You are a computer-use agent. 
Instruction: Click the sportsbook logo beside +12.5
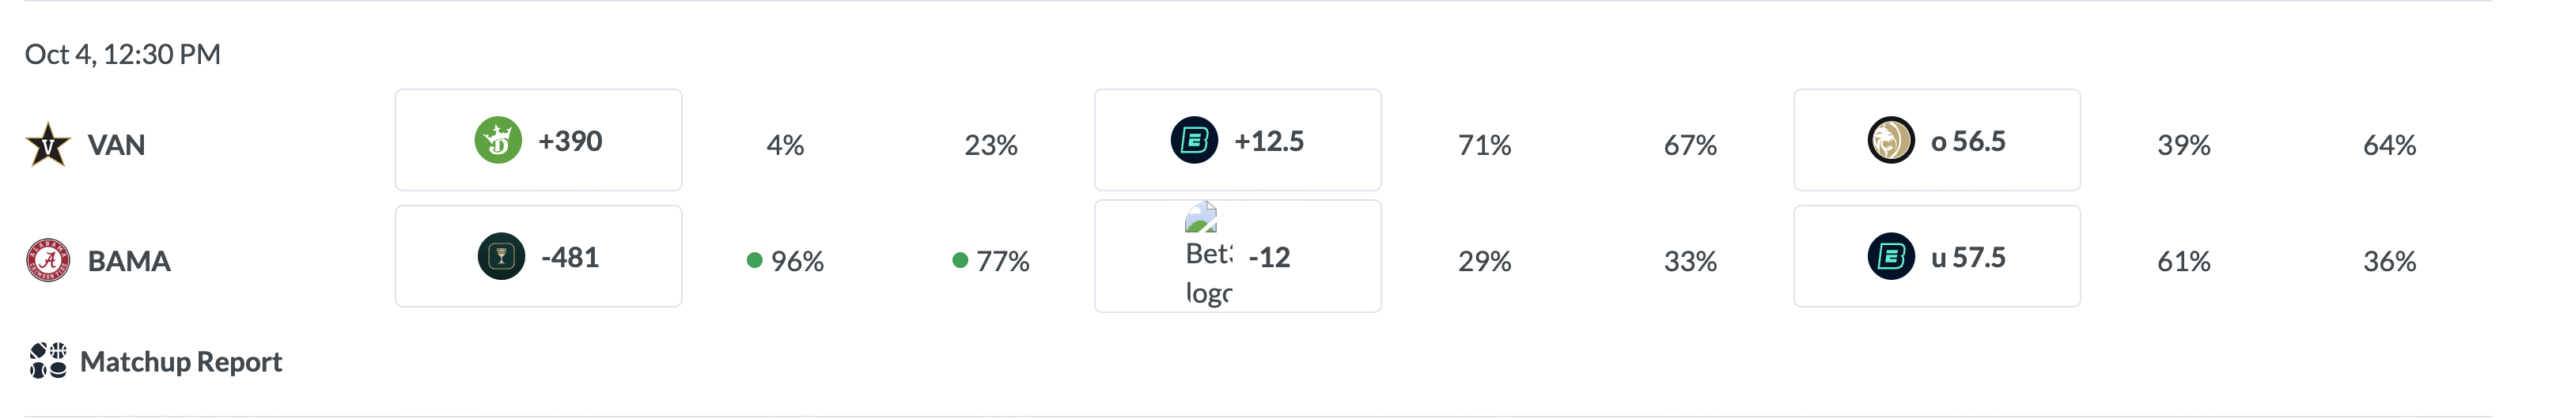coord(1193,140)
